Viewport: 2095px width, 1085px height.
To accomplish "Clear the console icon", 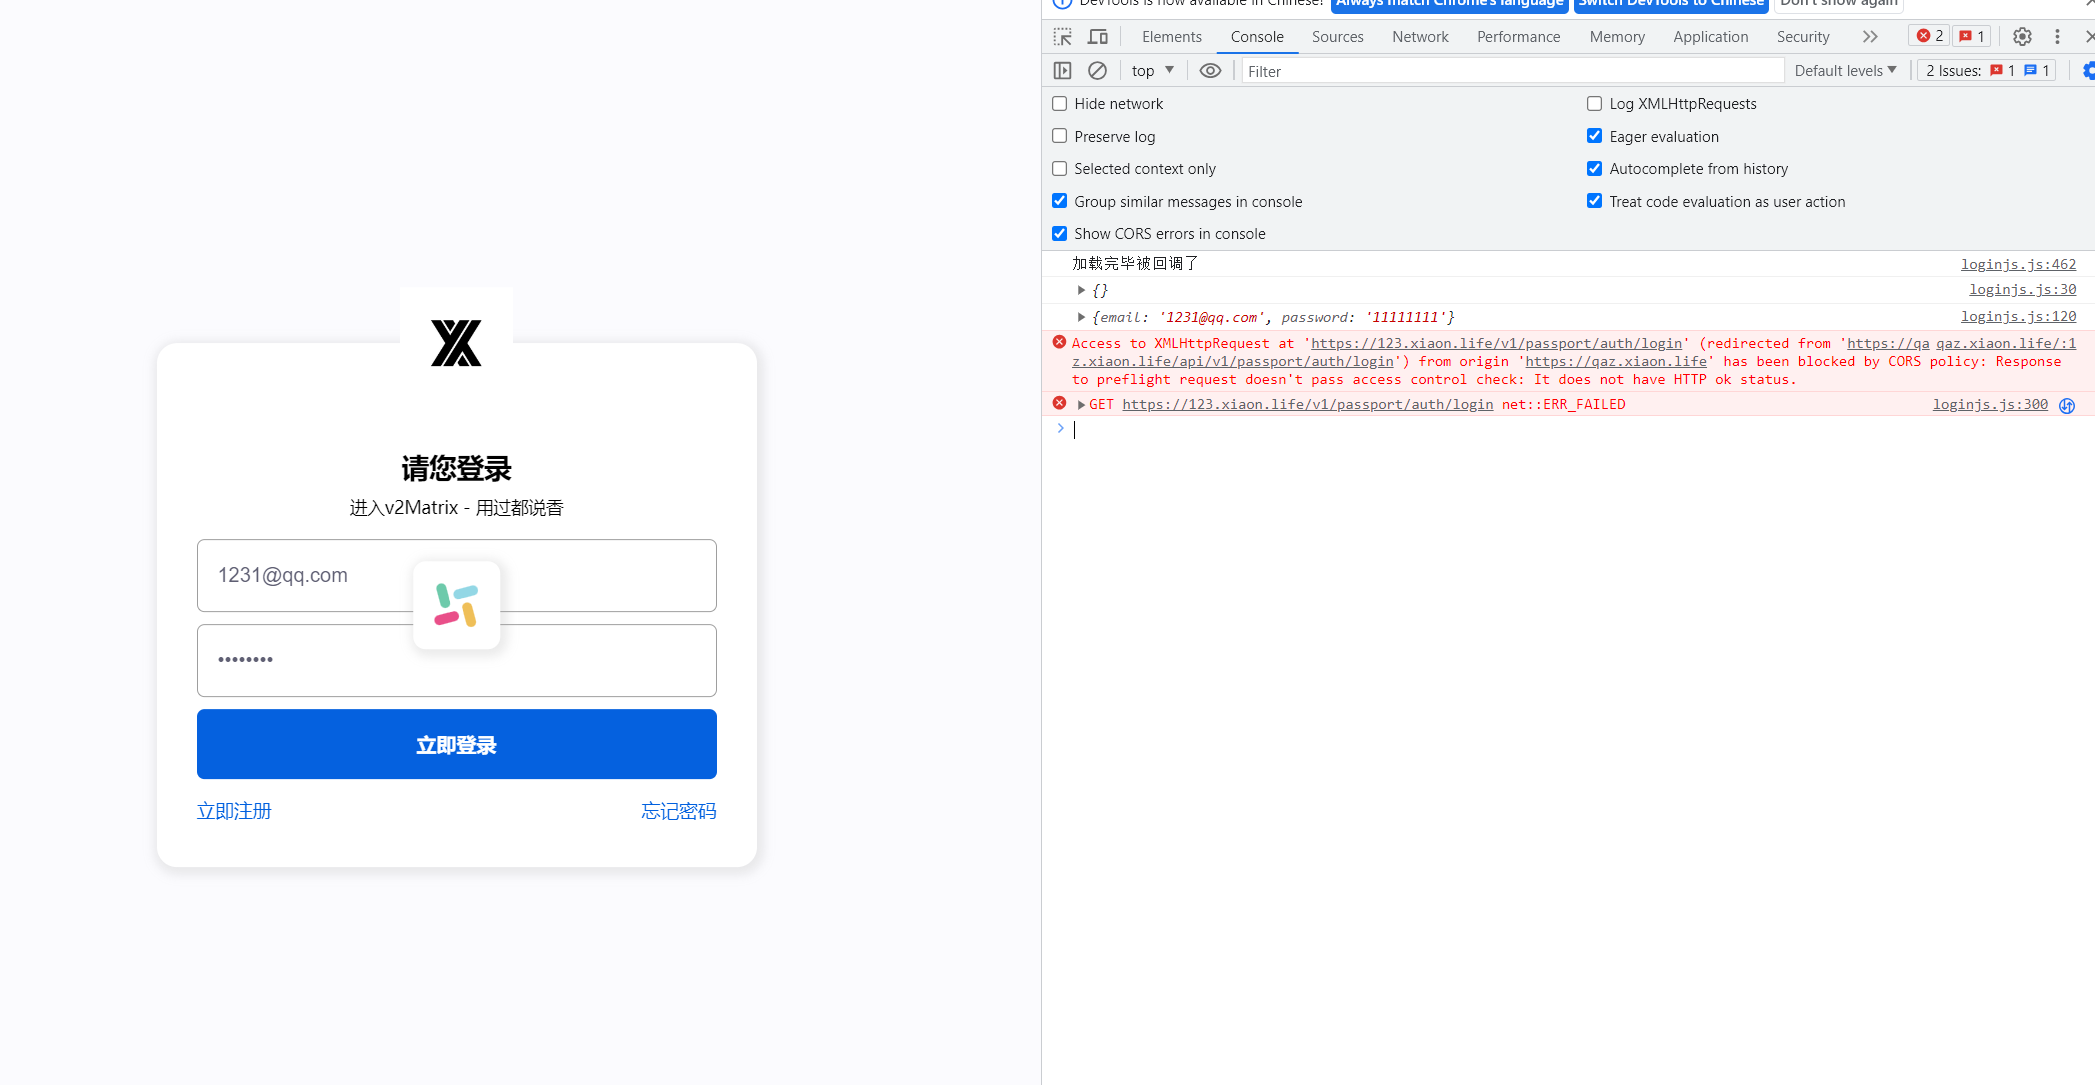I will point(1097,71).
